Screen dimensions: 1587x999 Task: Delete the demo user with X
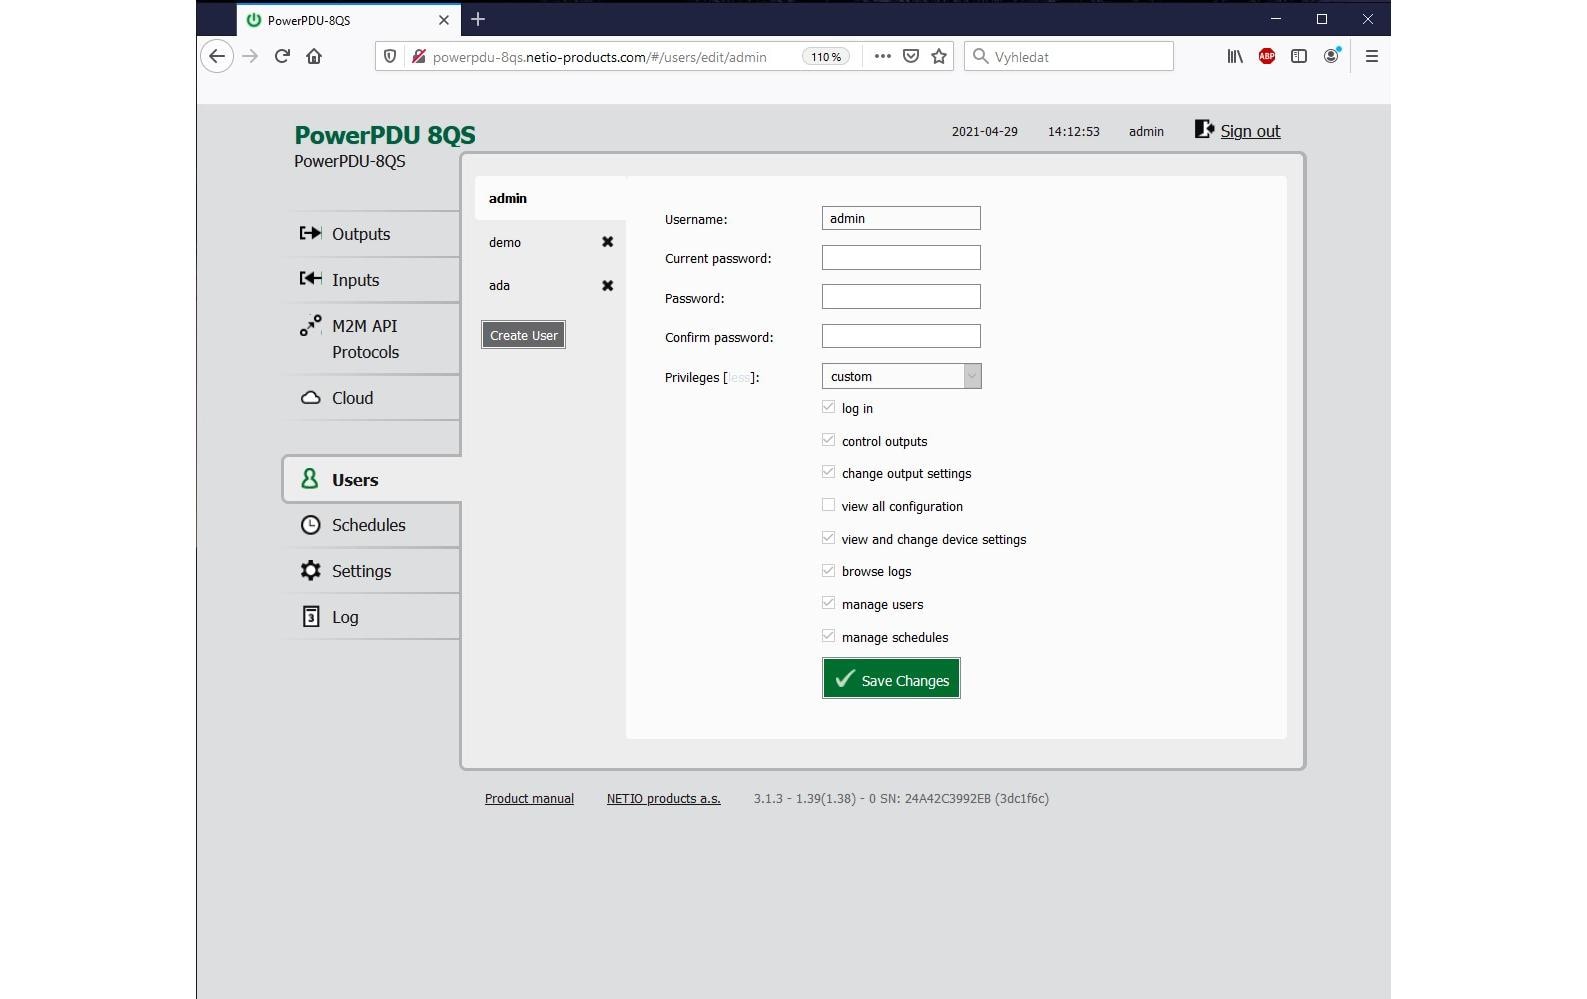pyautogui.click(x=607, y=242)
